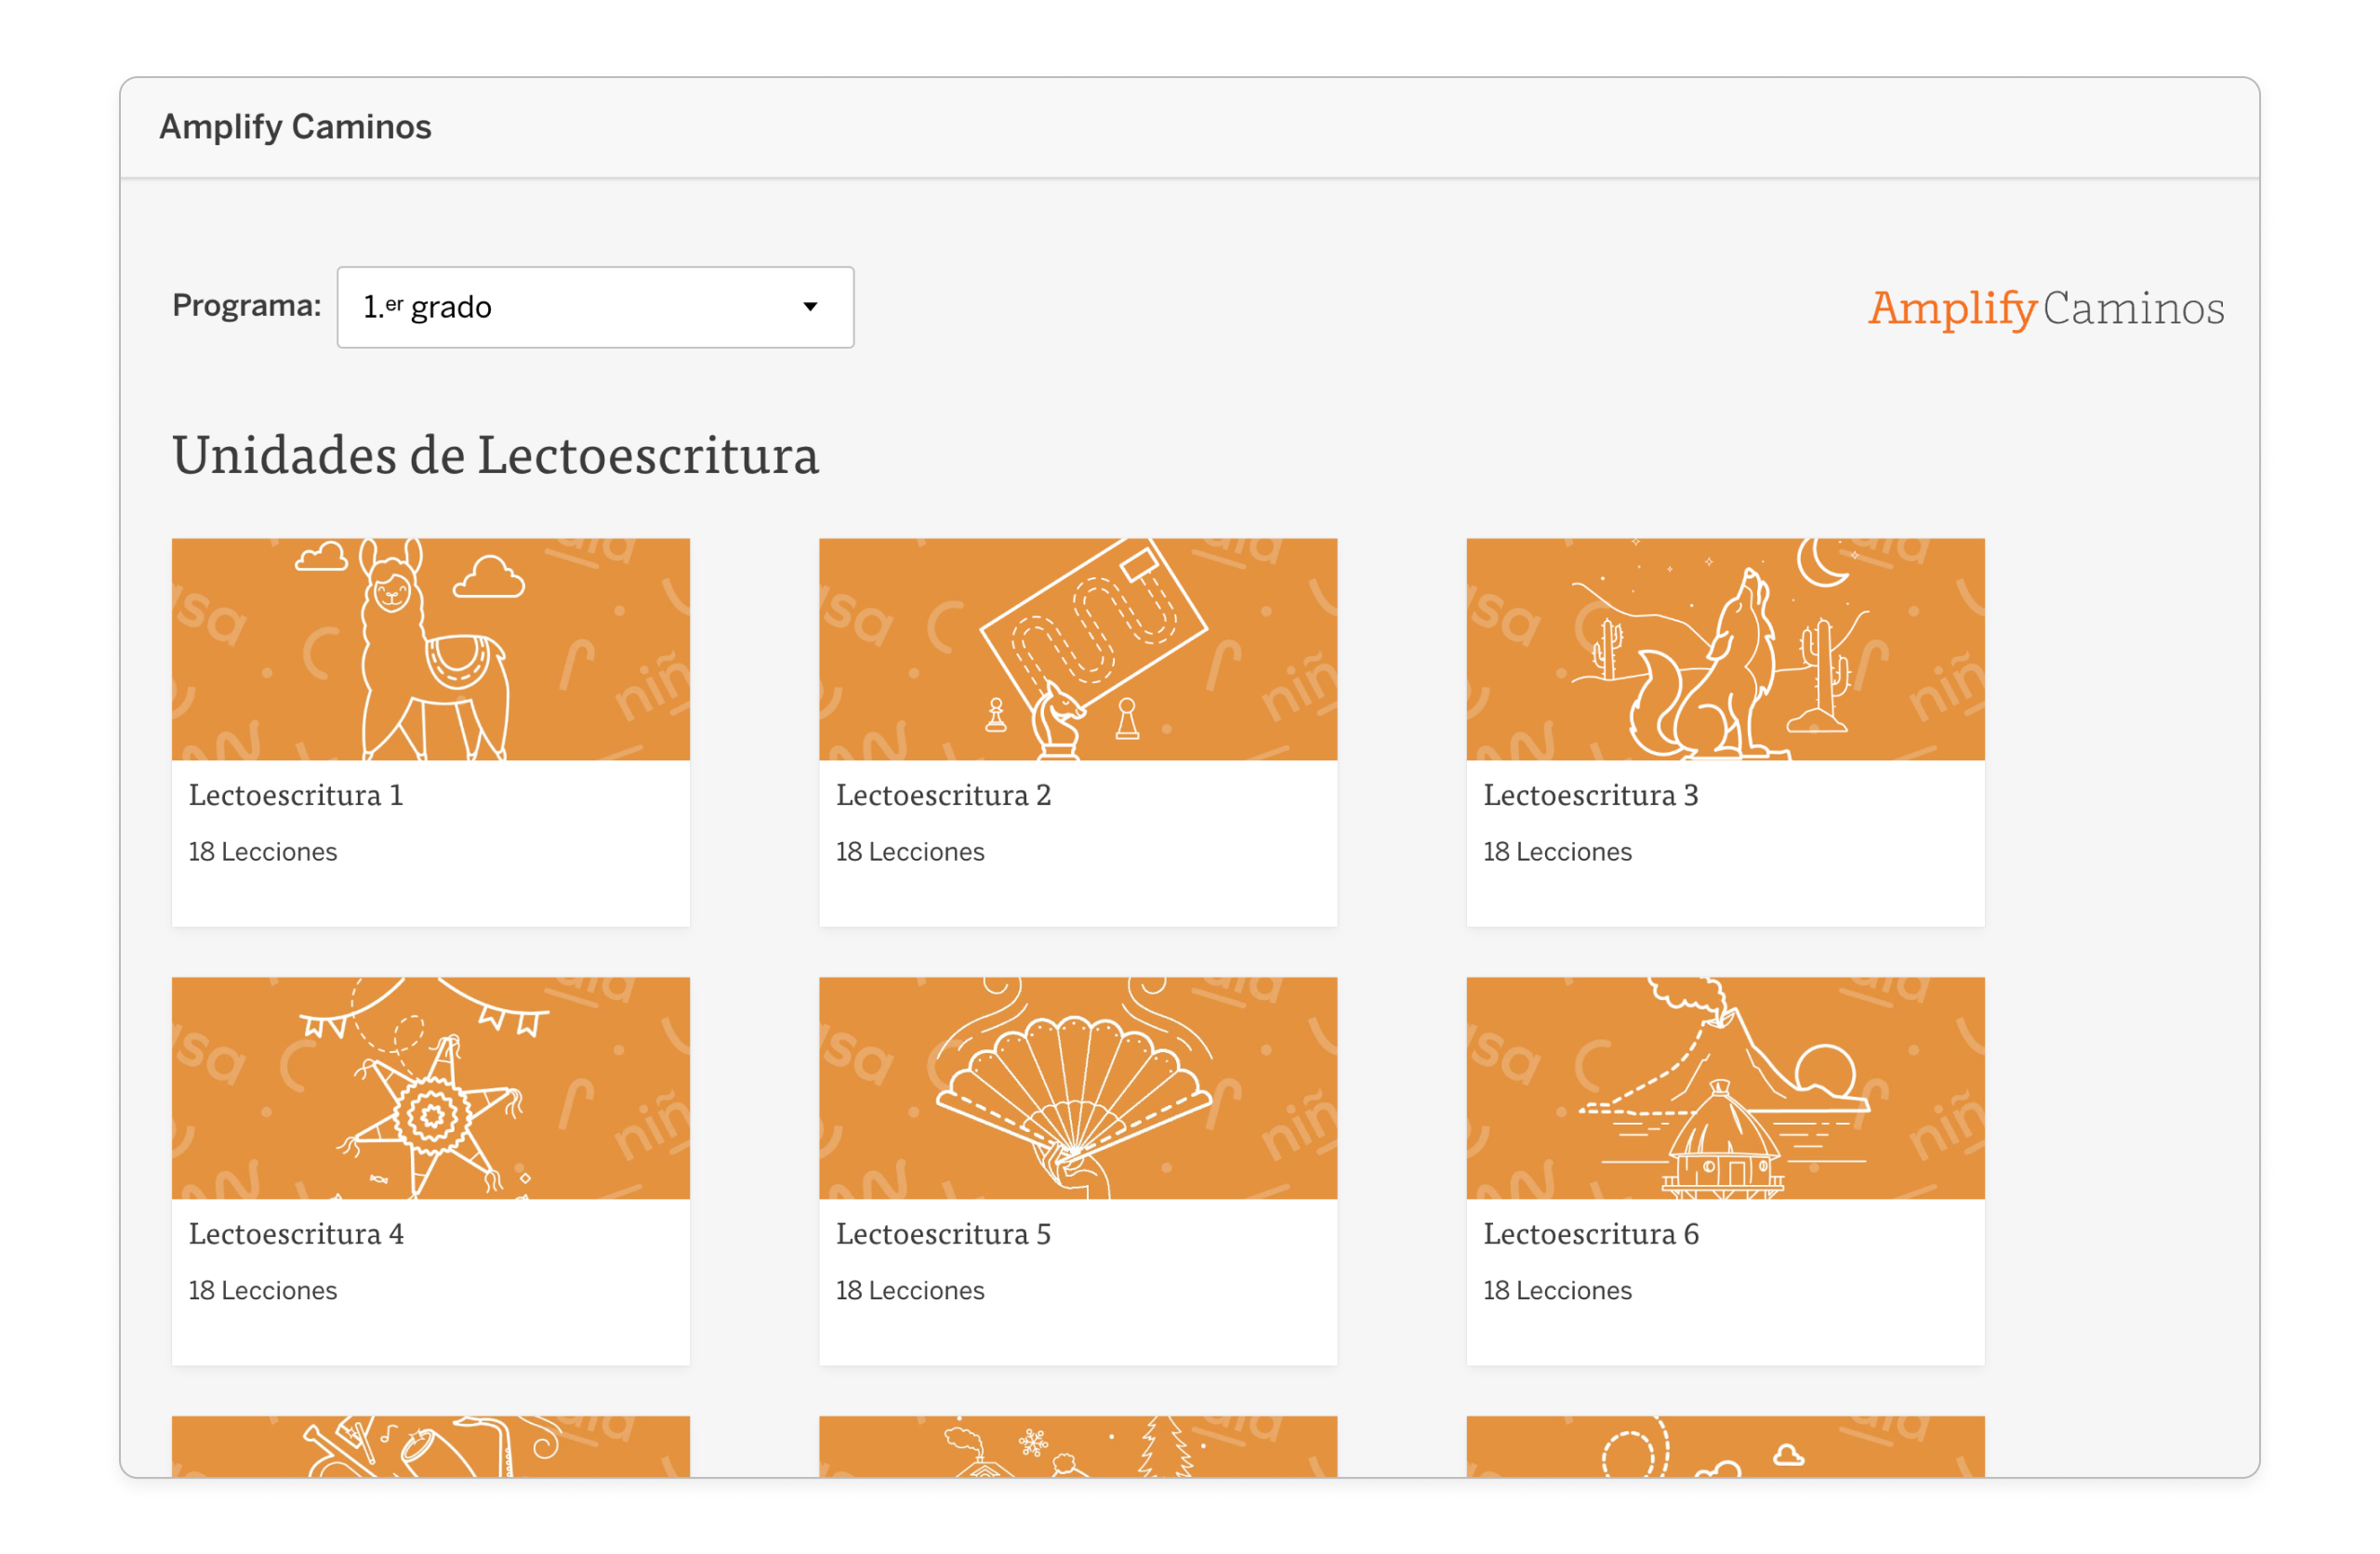Click the Amplify Caminos window title
This screenshot has width=2380, height=1554.
295,126
